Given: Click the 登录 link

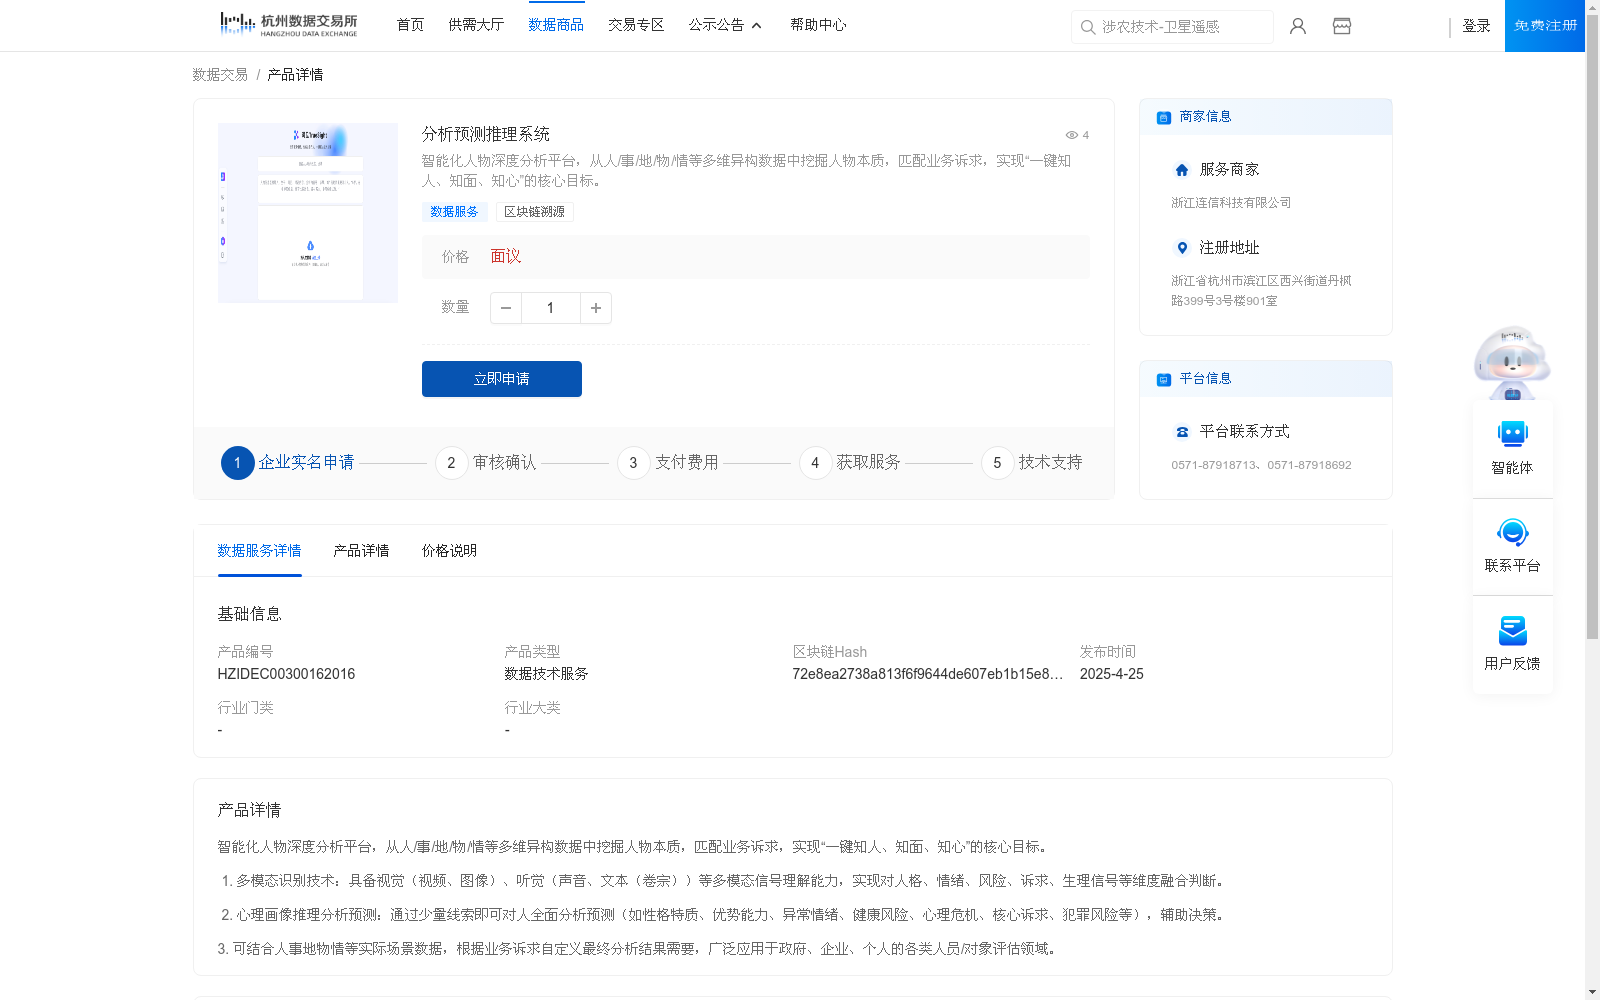Looking at the screenshot, I should (x=1476, y=26).
